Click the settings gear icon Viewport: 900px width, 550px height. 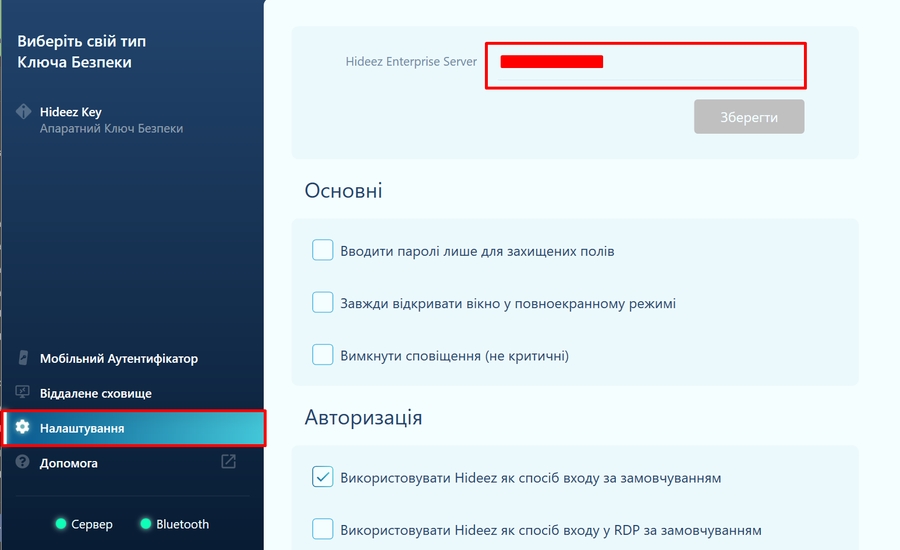pyautogui.click(x=23, y=428)
